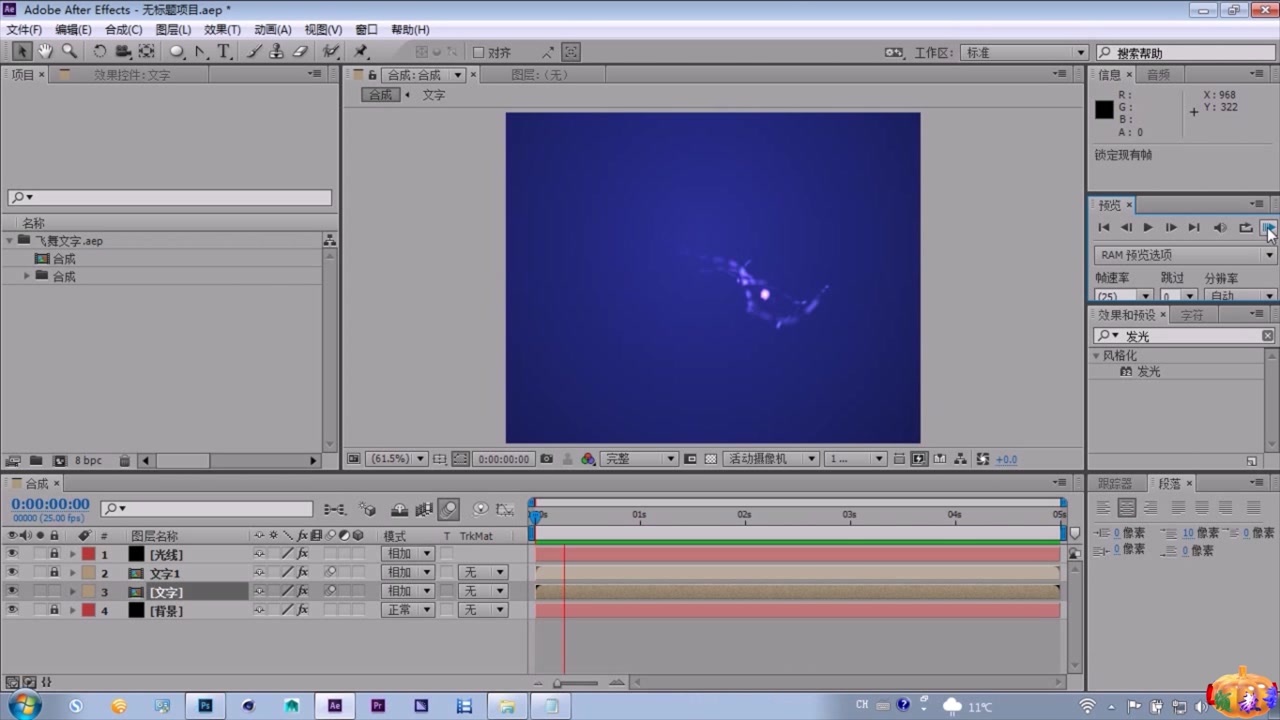Select the Roto Brush tool
The height and width of the screenshot is (720, 1280).
[x=331, y=52]
